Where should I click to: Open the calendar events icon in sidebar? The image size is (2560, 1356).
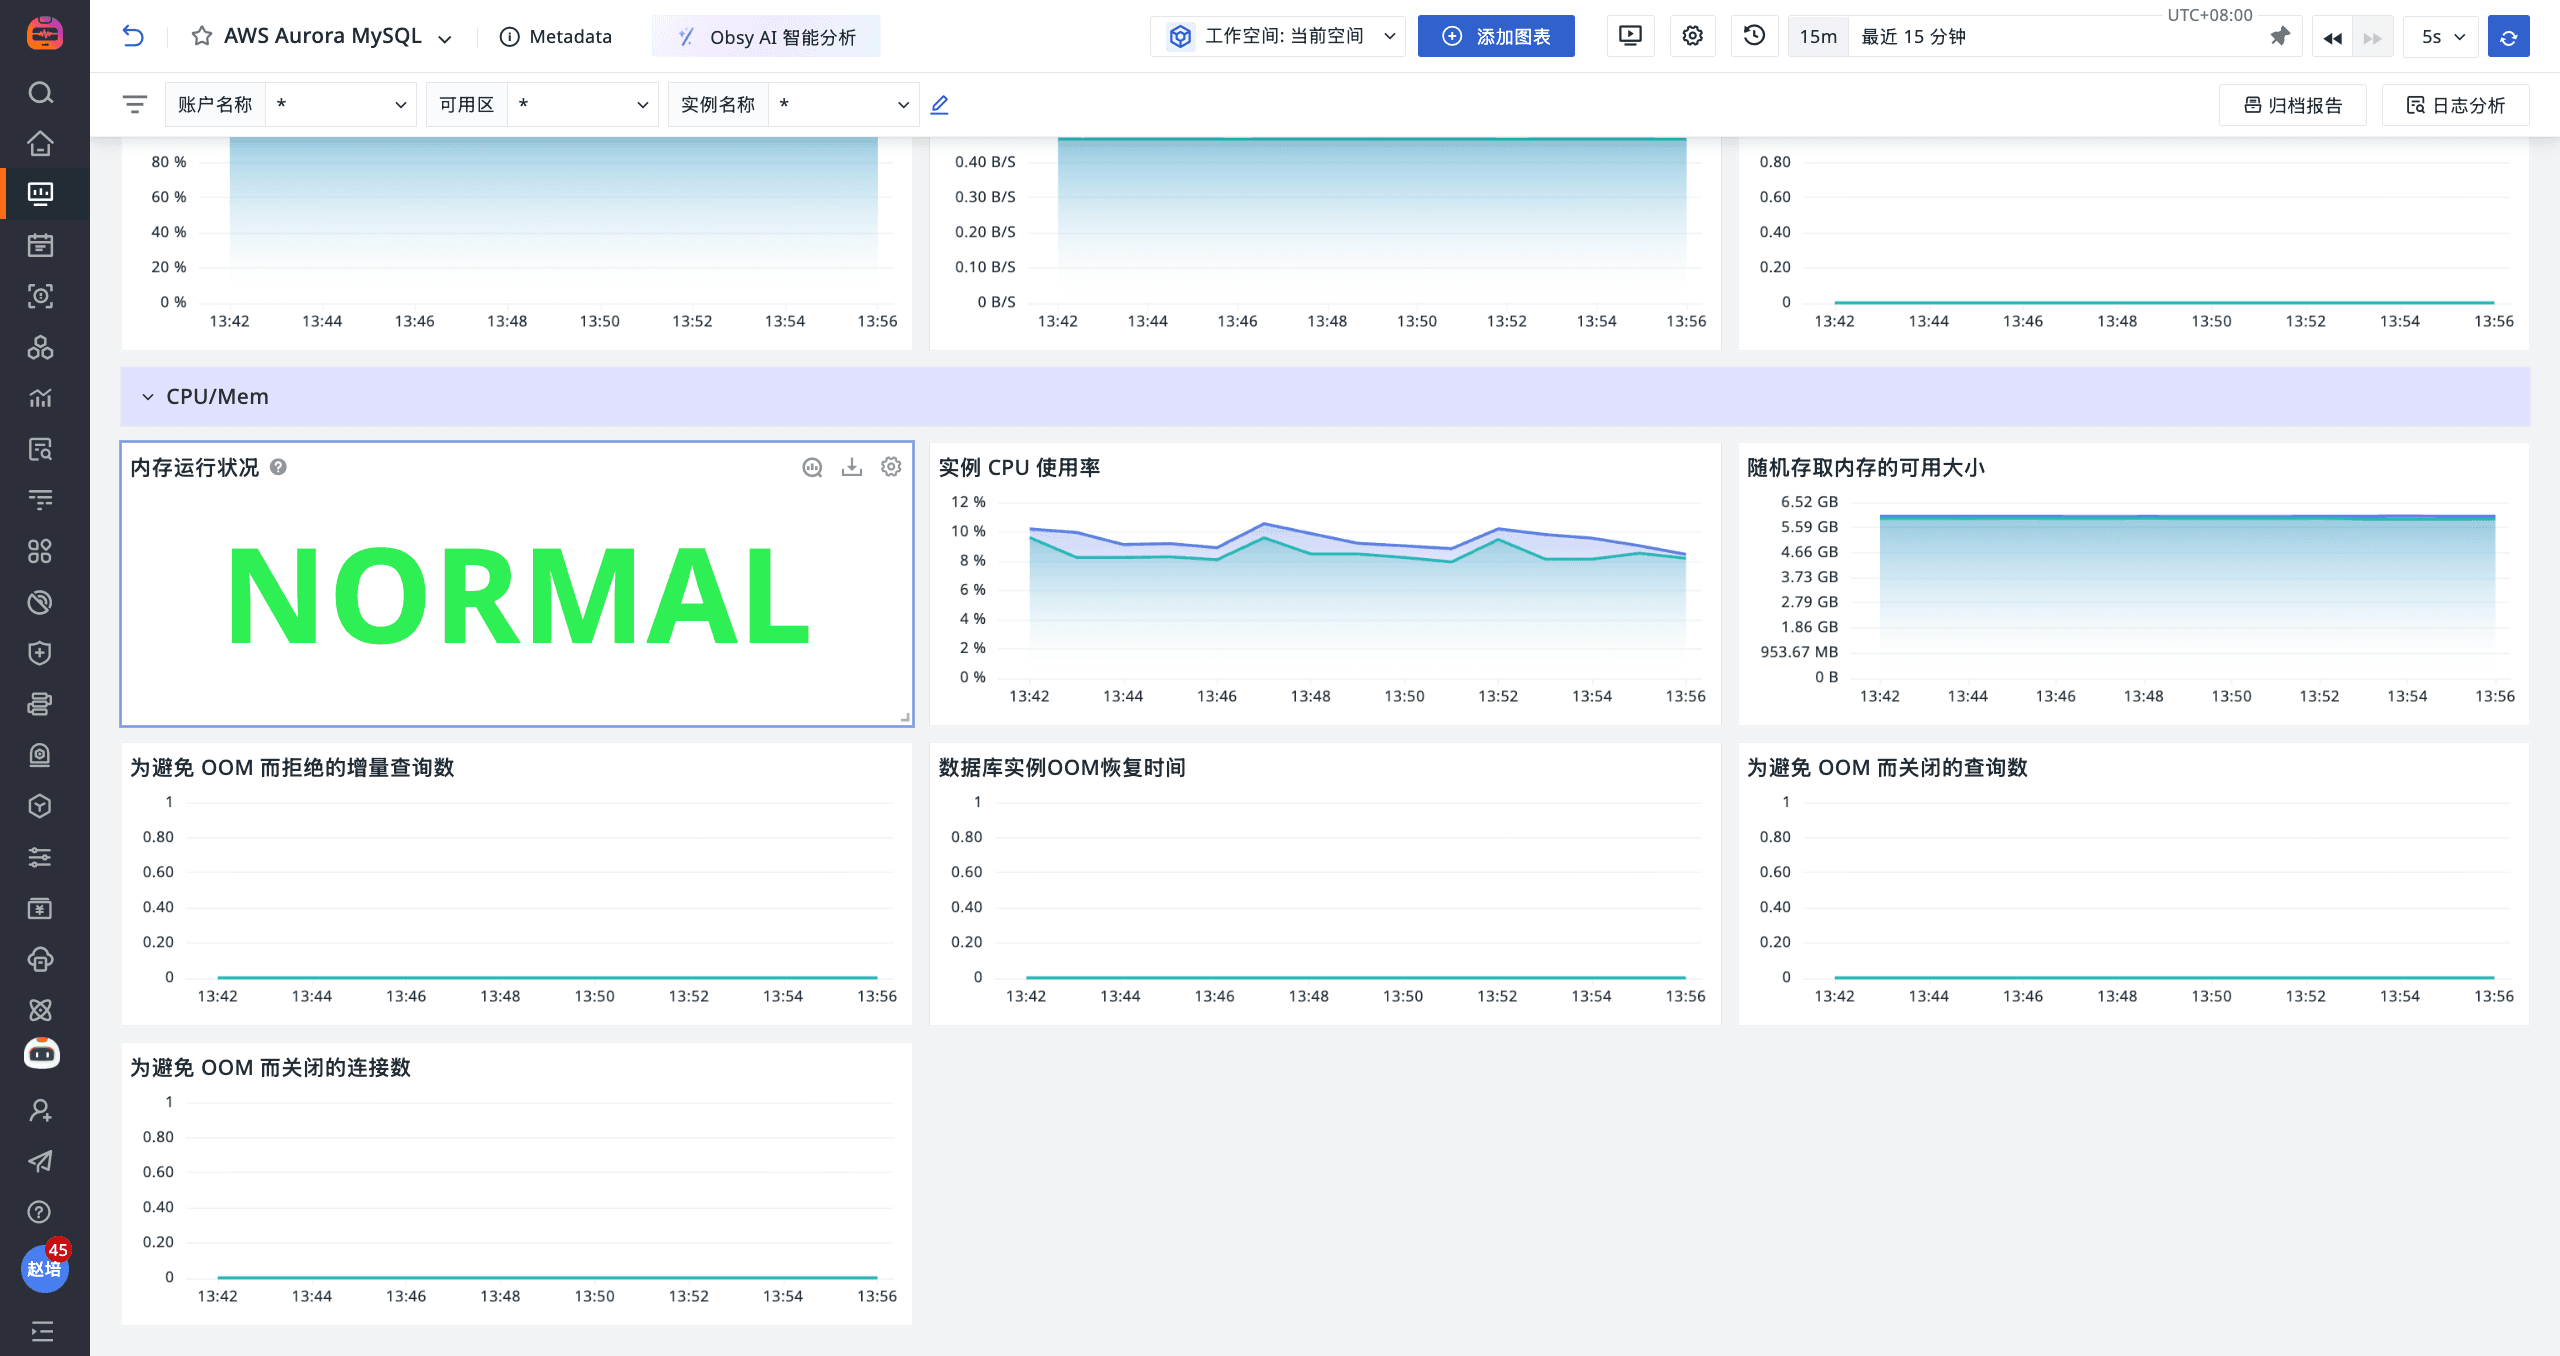40,245
